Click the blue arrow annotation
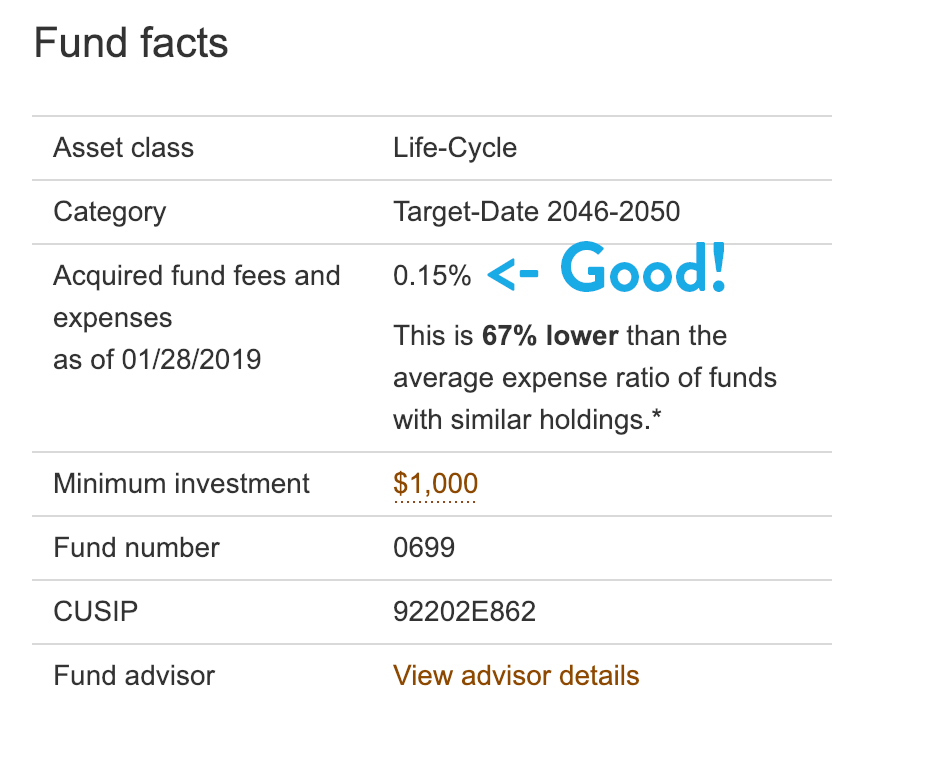This screenshot has height=782, width=942. [x=512, y=275]
